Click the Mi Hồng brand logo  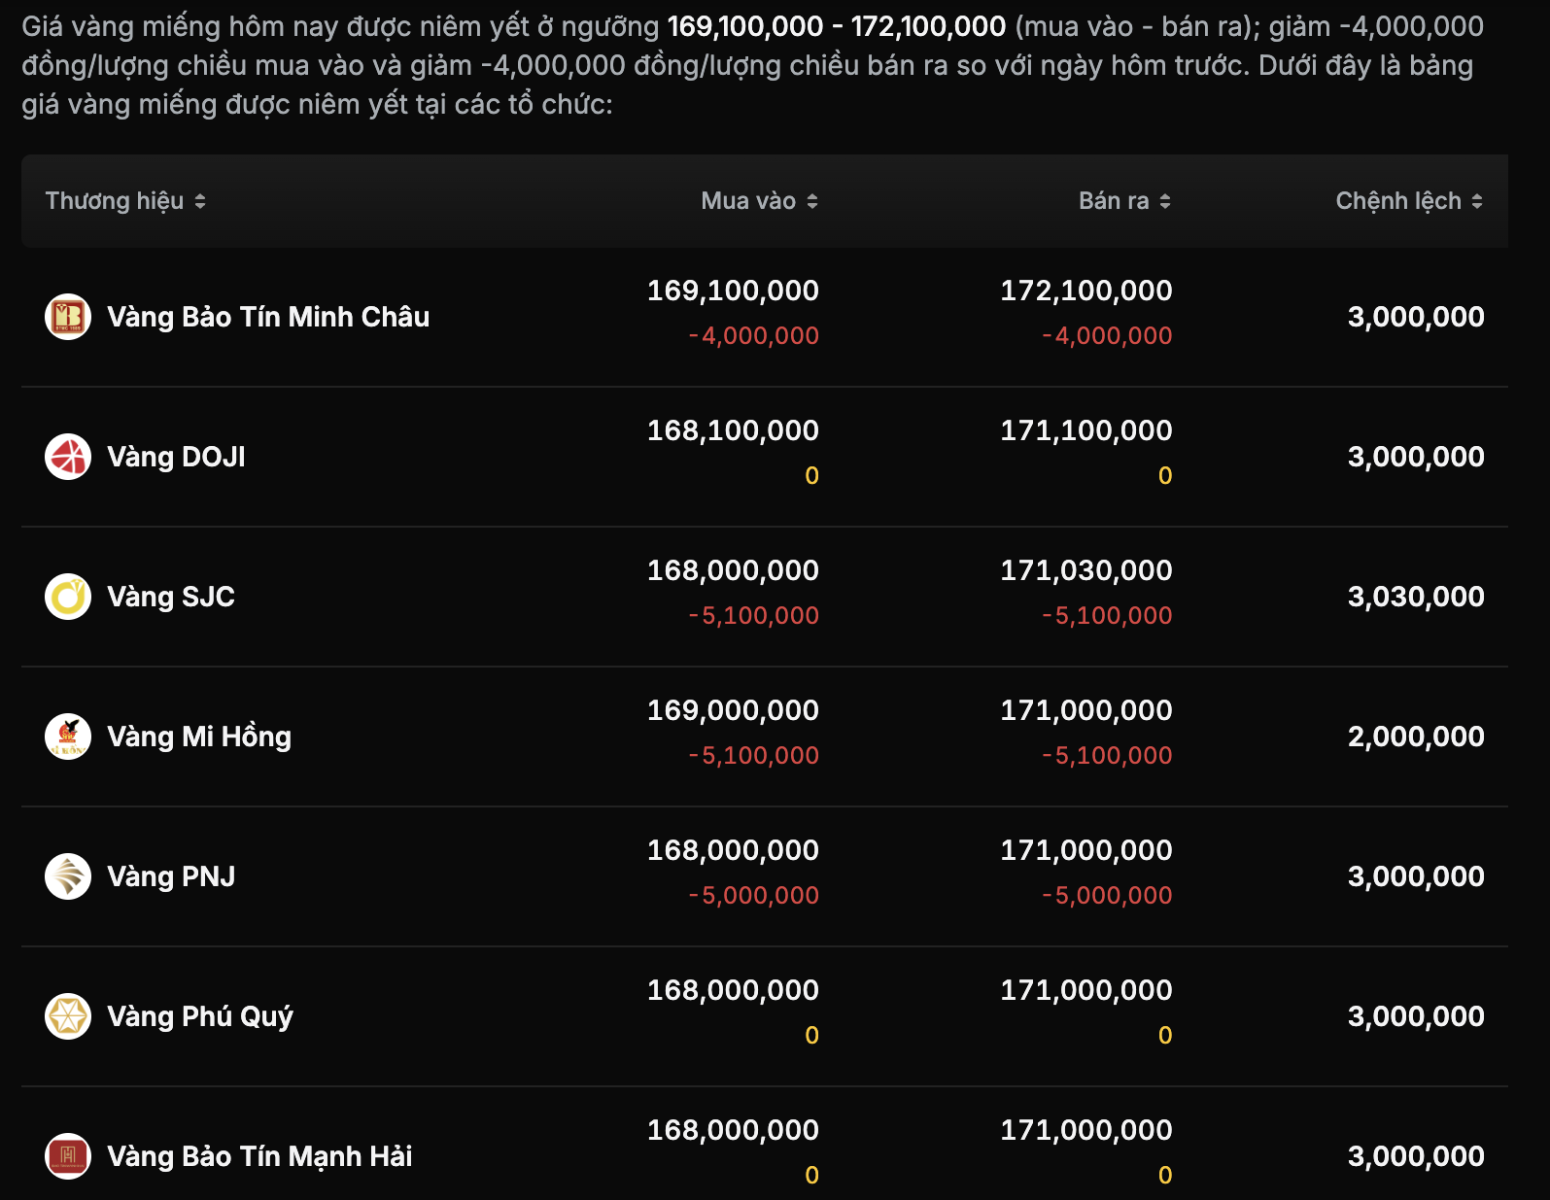tap(68, 737)
